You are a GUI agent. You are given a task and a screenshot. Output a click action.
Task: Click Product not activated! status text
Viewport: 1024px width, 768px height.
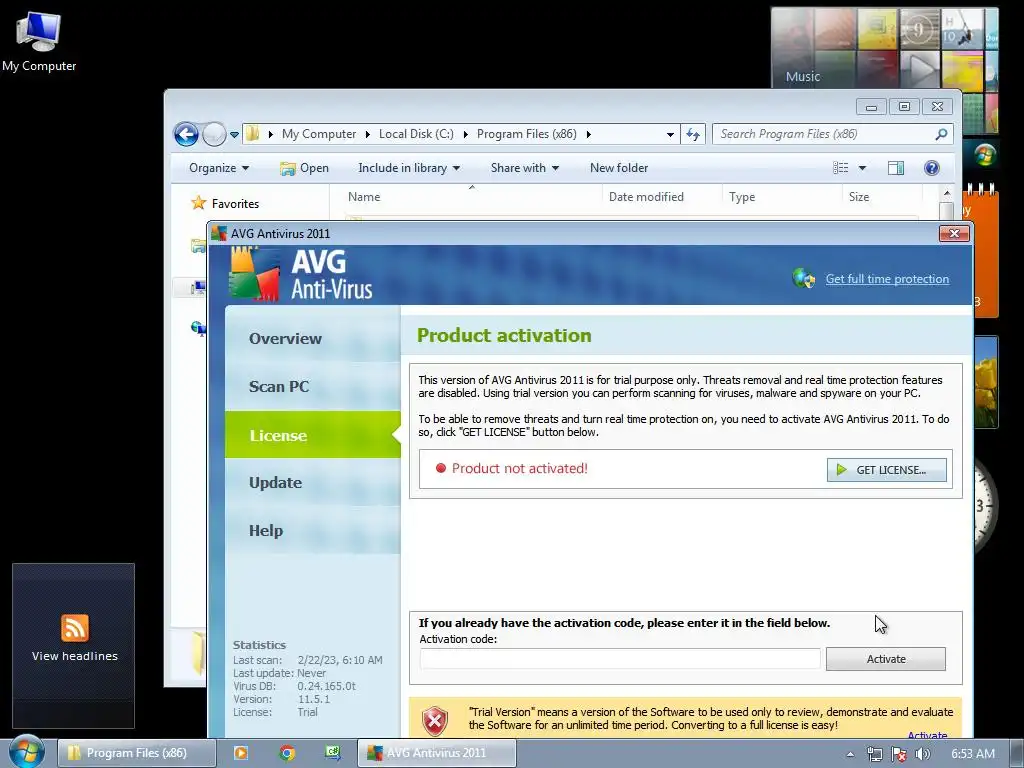(520, 468)
